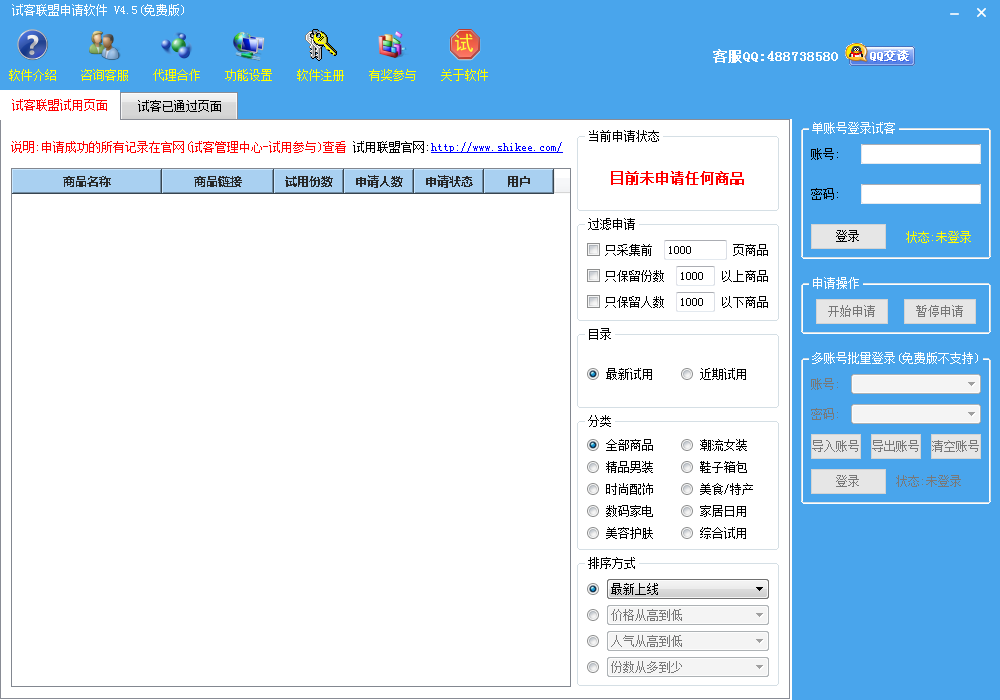The width and height of the screenshot is (1000, 700).
Task: Click the 关于软件 red 试 icon
Action: [x=464, y=45]
